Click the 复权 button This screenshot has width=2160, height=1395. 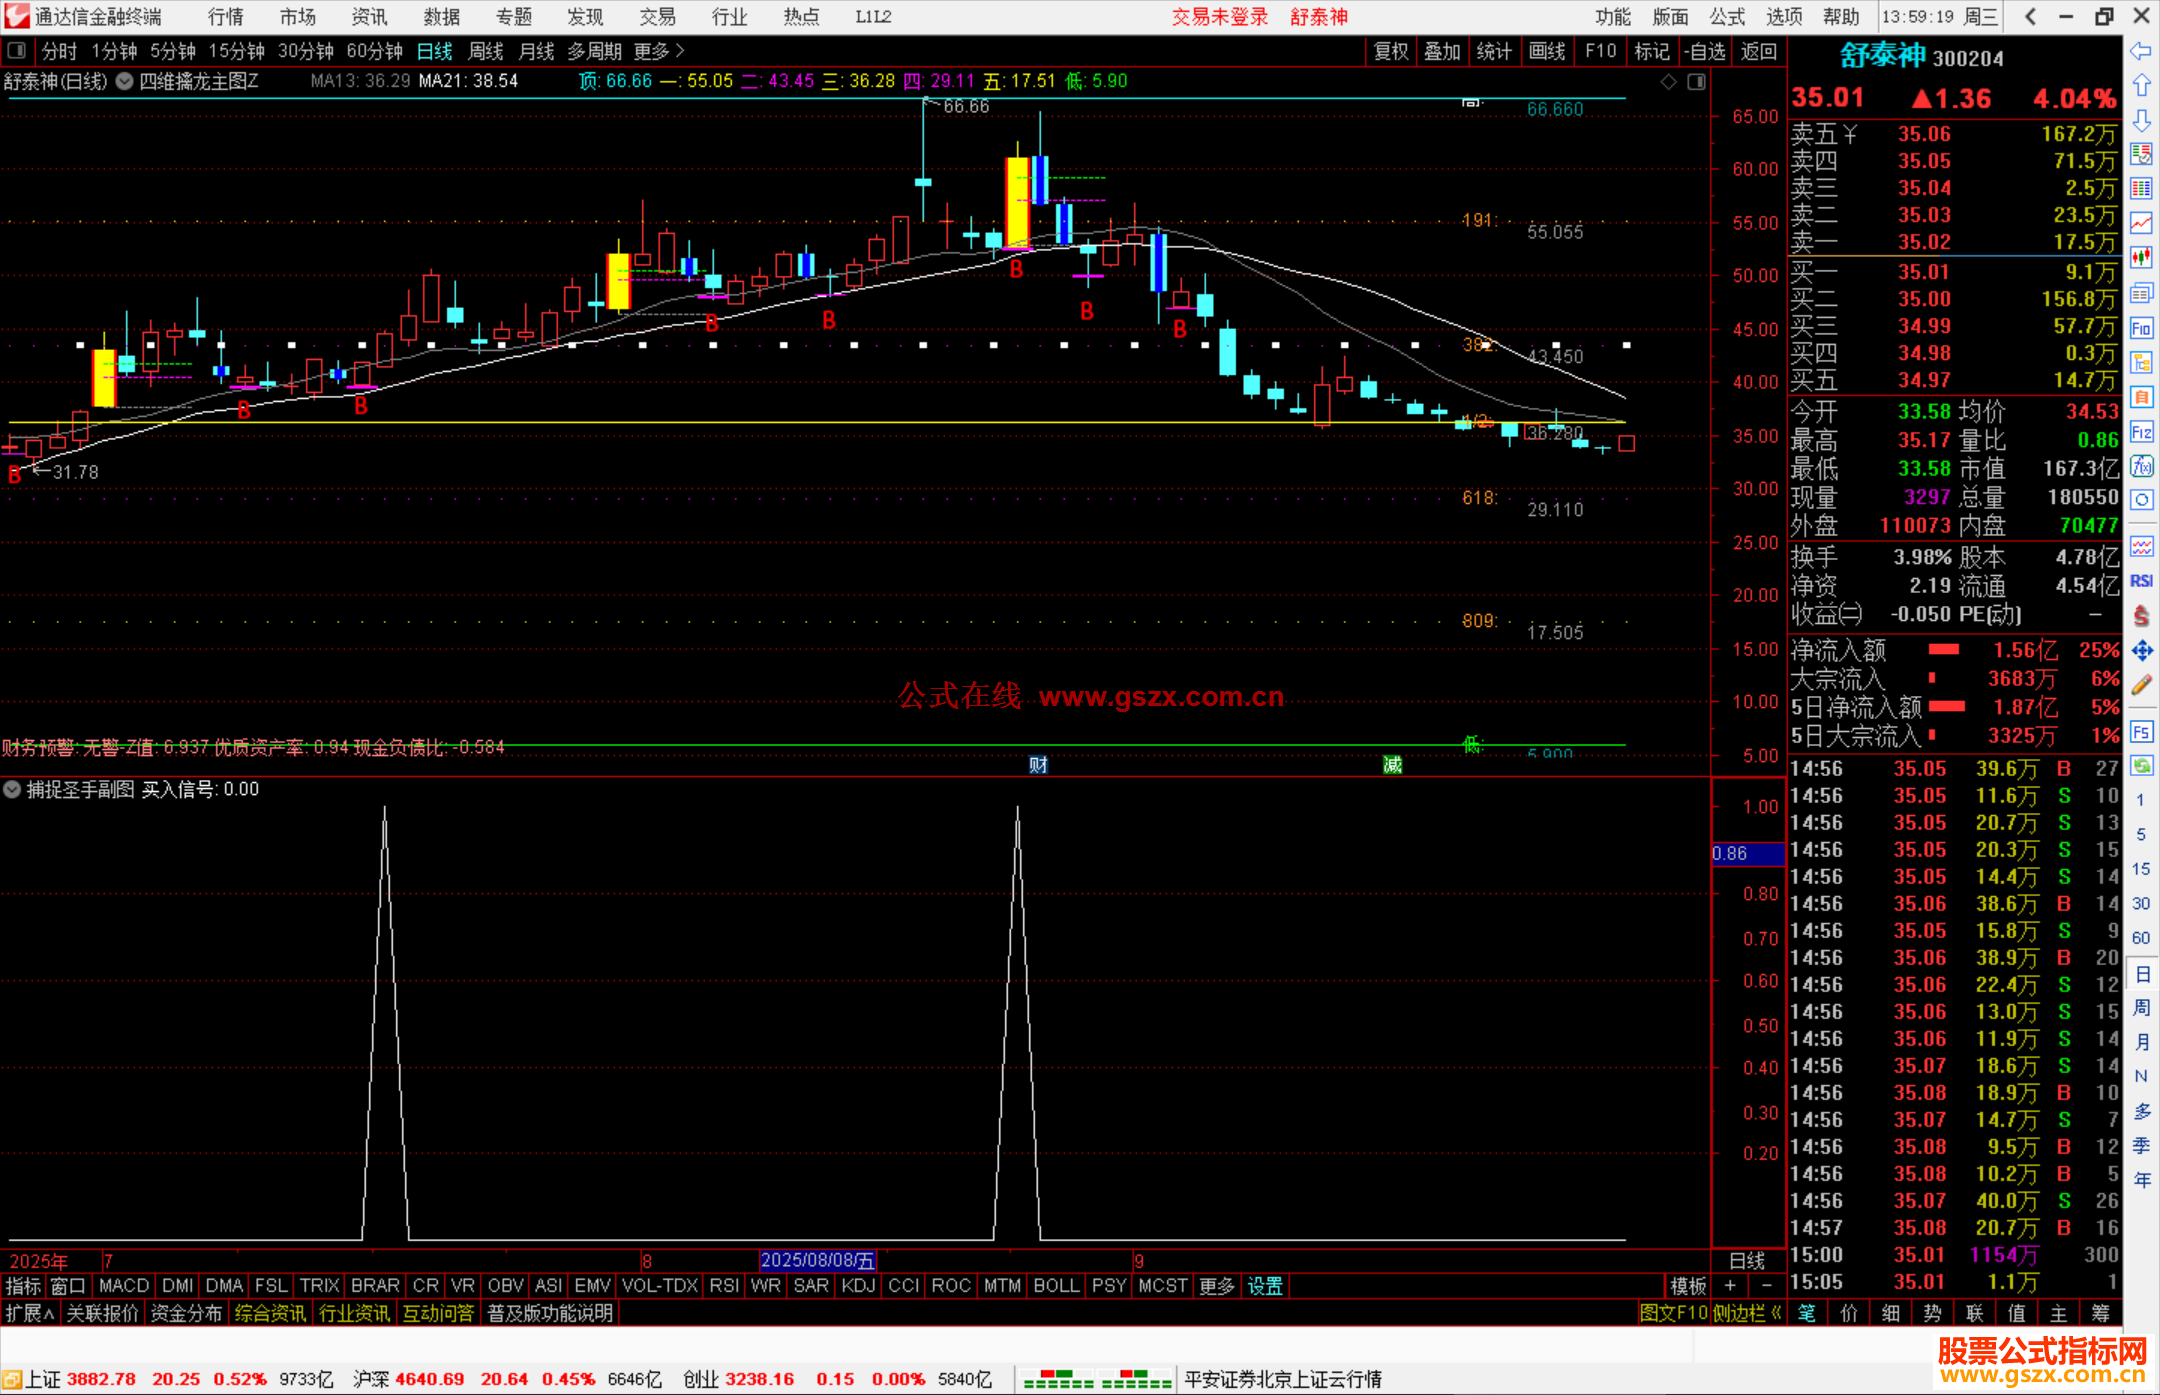point(1390,51)
